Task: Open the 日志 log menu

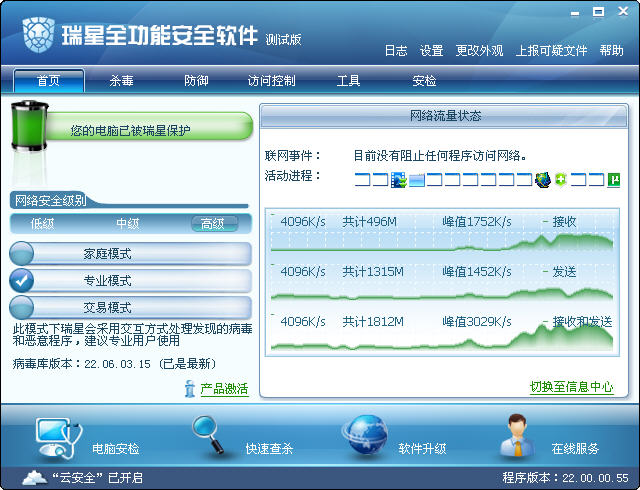Action: 396,51
